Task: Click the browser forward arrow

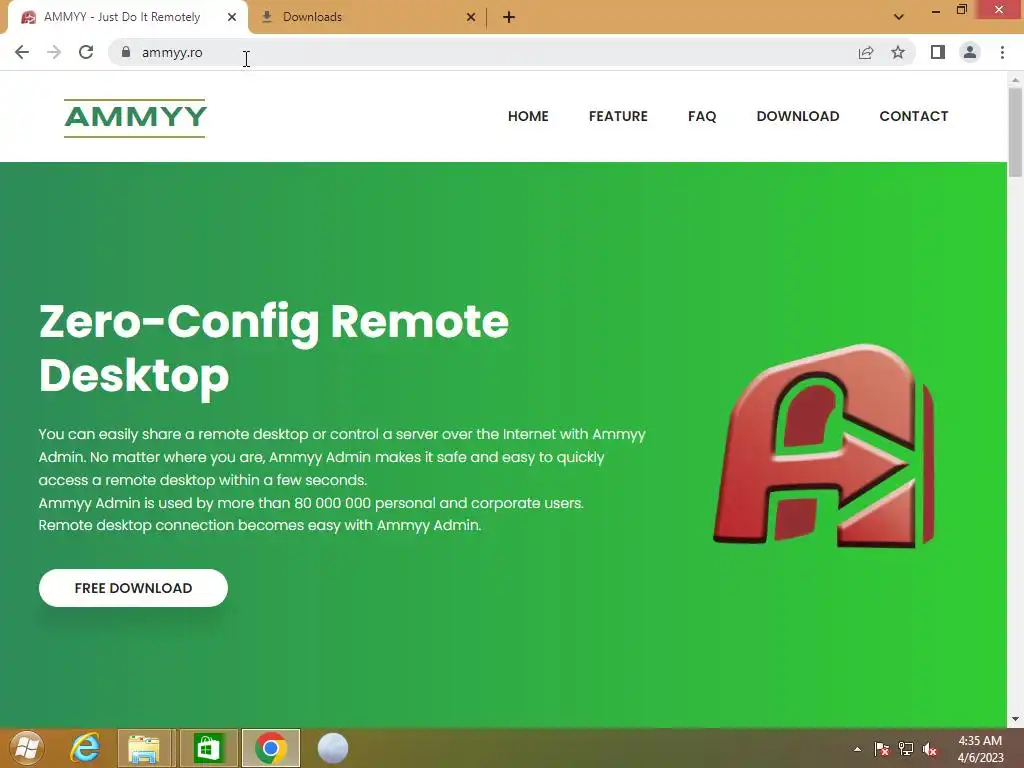Action: click(x=54, y=52)
